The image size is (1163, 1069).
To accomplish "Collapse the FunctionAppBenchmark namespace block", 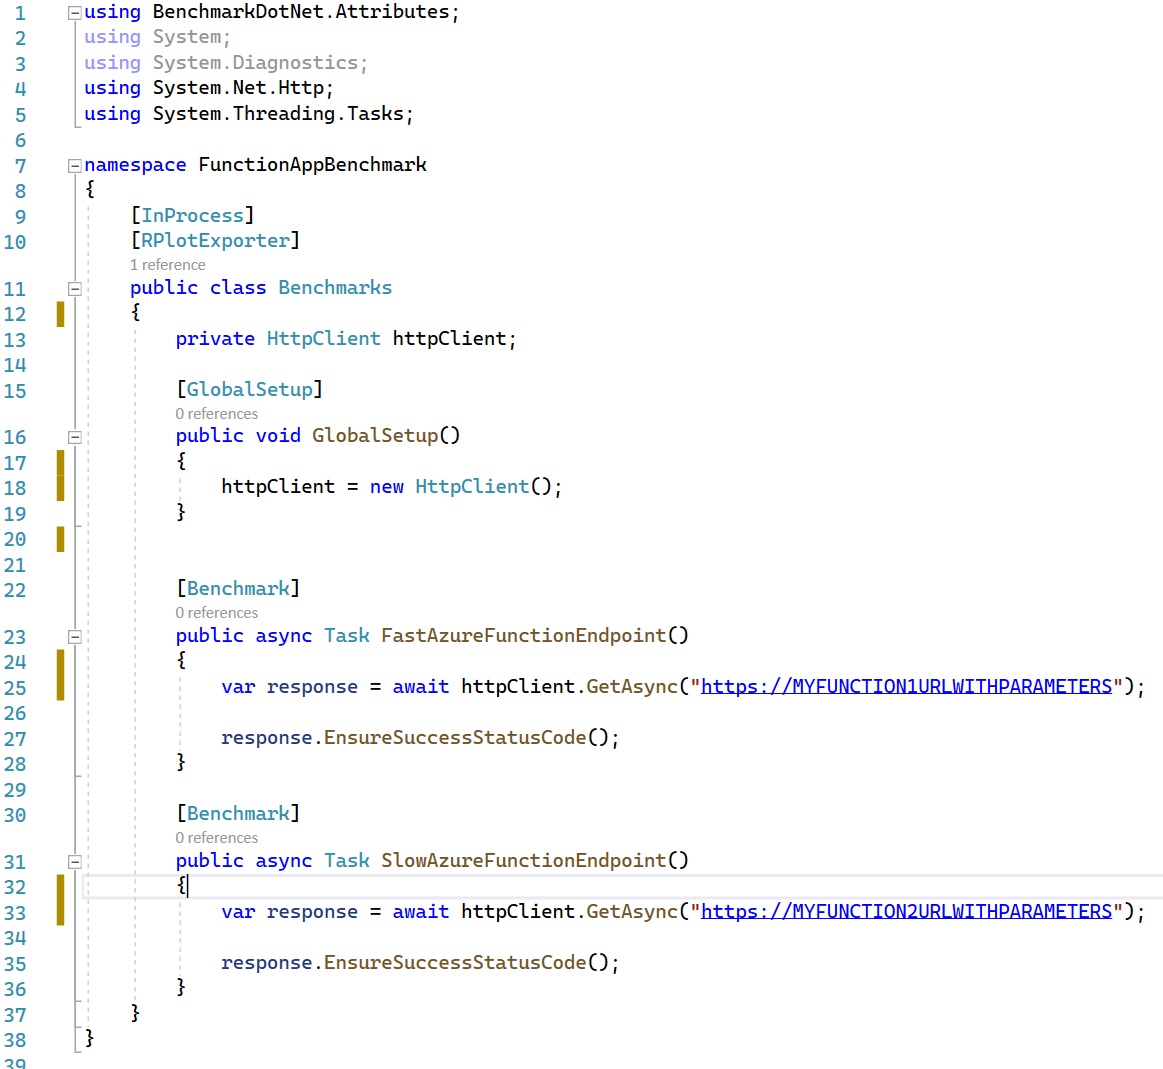I will pyautogui.click(x=74, y=166).
